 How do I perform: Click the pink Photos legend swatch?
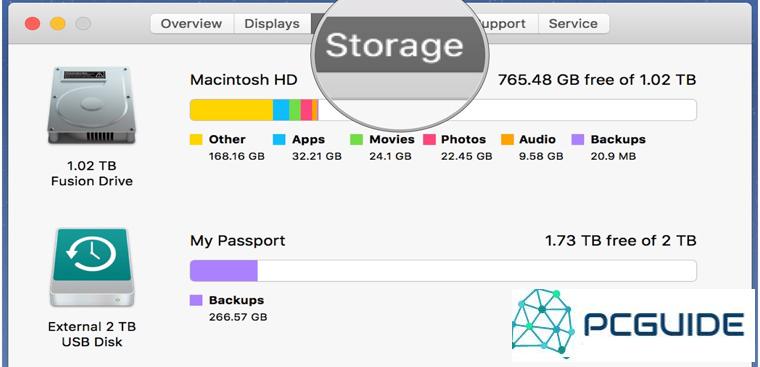pyautogui.click(x=429, y=140)
